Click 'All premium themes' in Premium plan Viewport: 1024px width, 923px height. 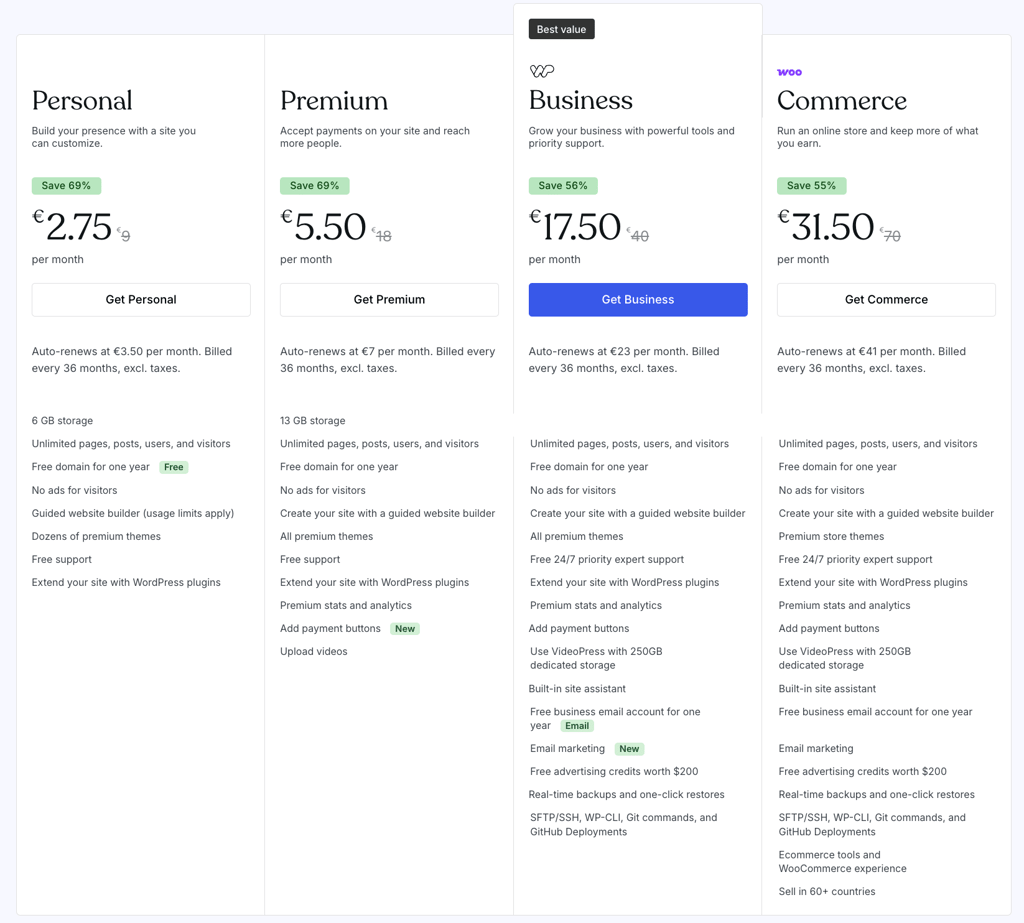coord(327,536)
